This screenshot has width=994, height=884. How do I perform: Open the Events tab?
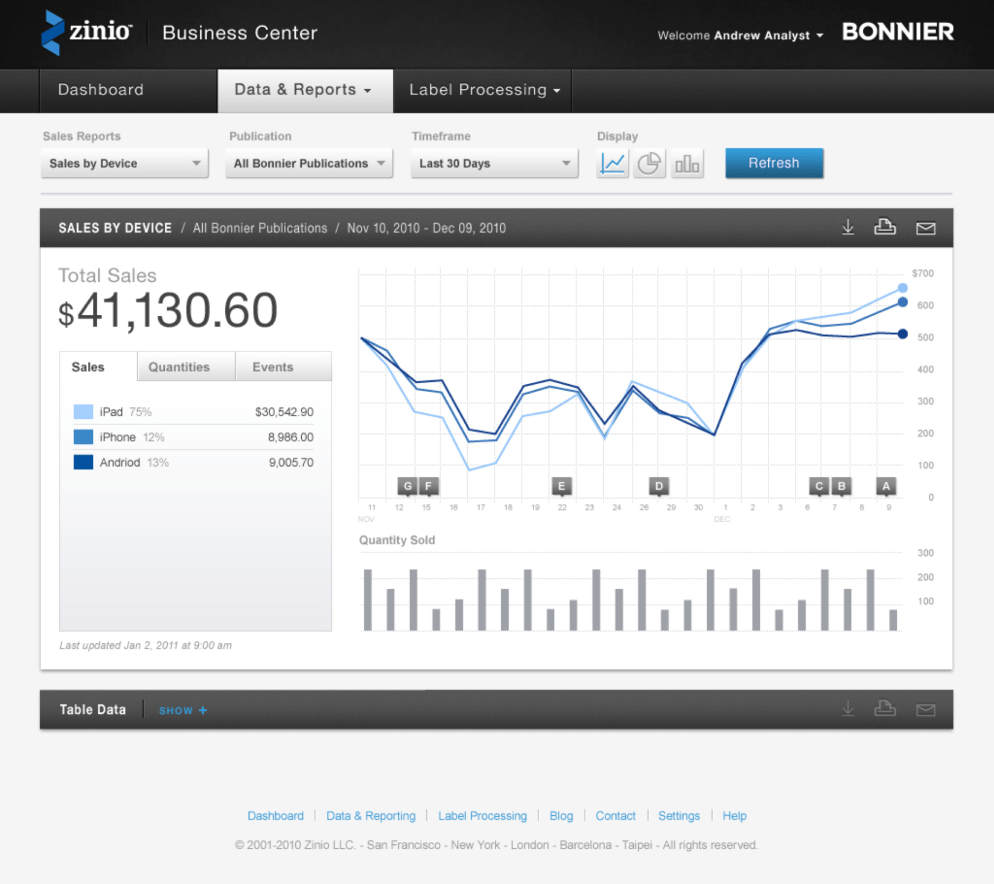coord(273,367)
